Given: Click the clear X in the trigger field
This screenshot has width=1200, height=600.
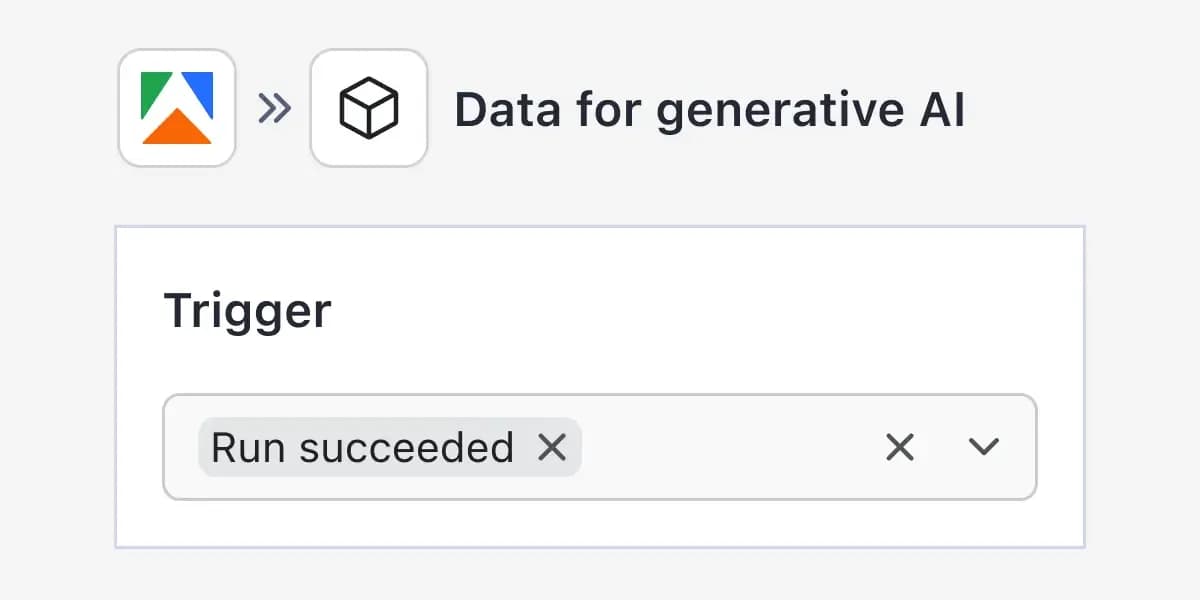Looking at the screenshot, I should click(x=900, y=448).
